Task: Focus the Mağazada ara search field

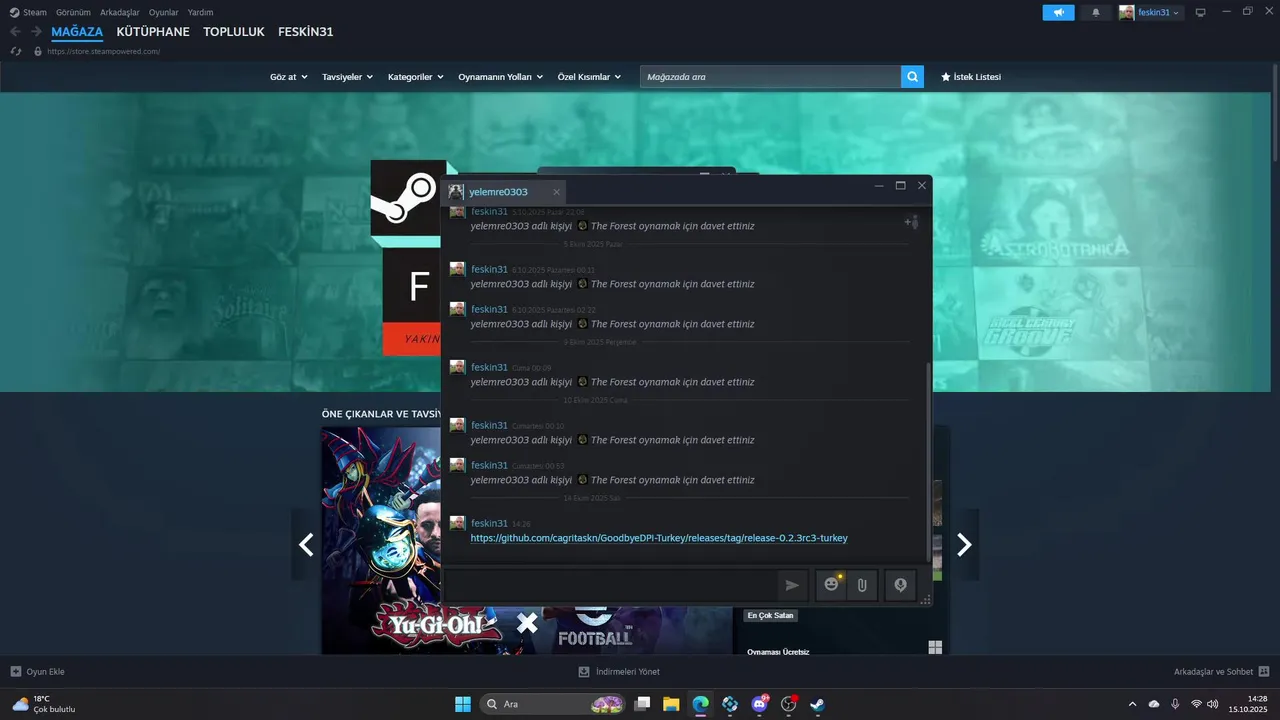Action: [771, 76]
